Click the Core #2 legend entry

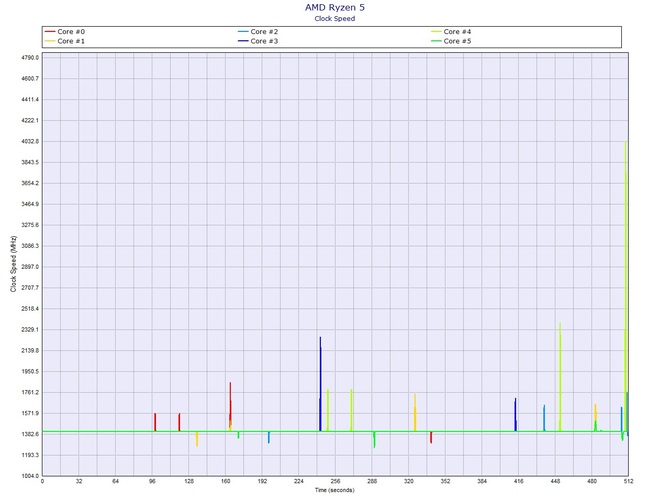(x=258, y=32)
